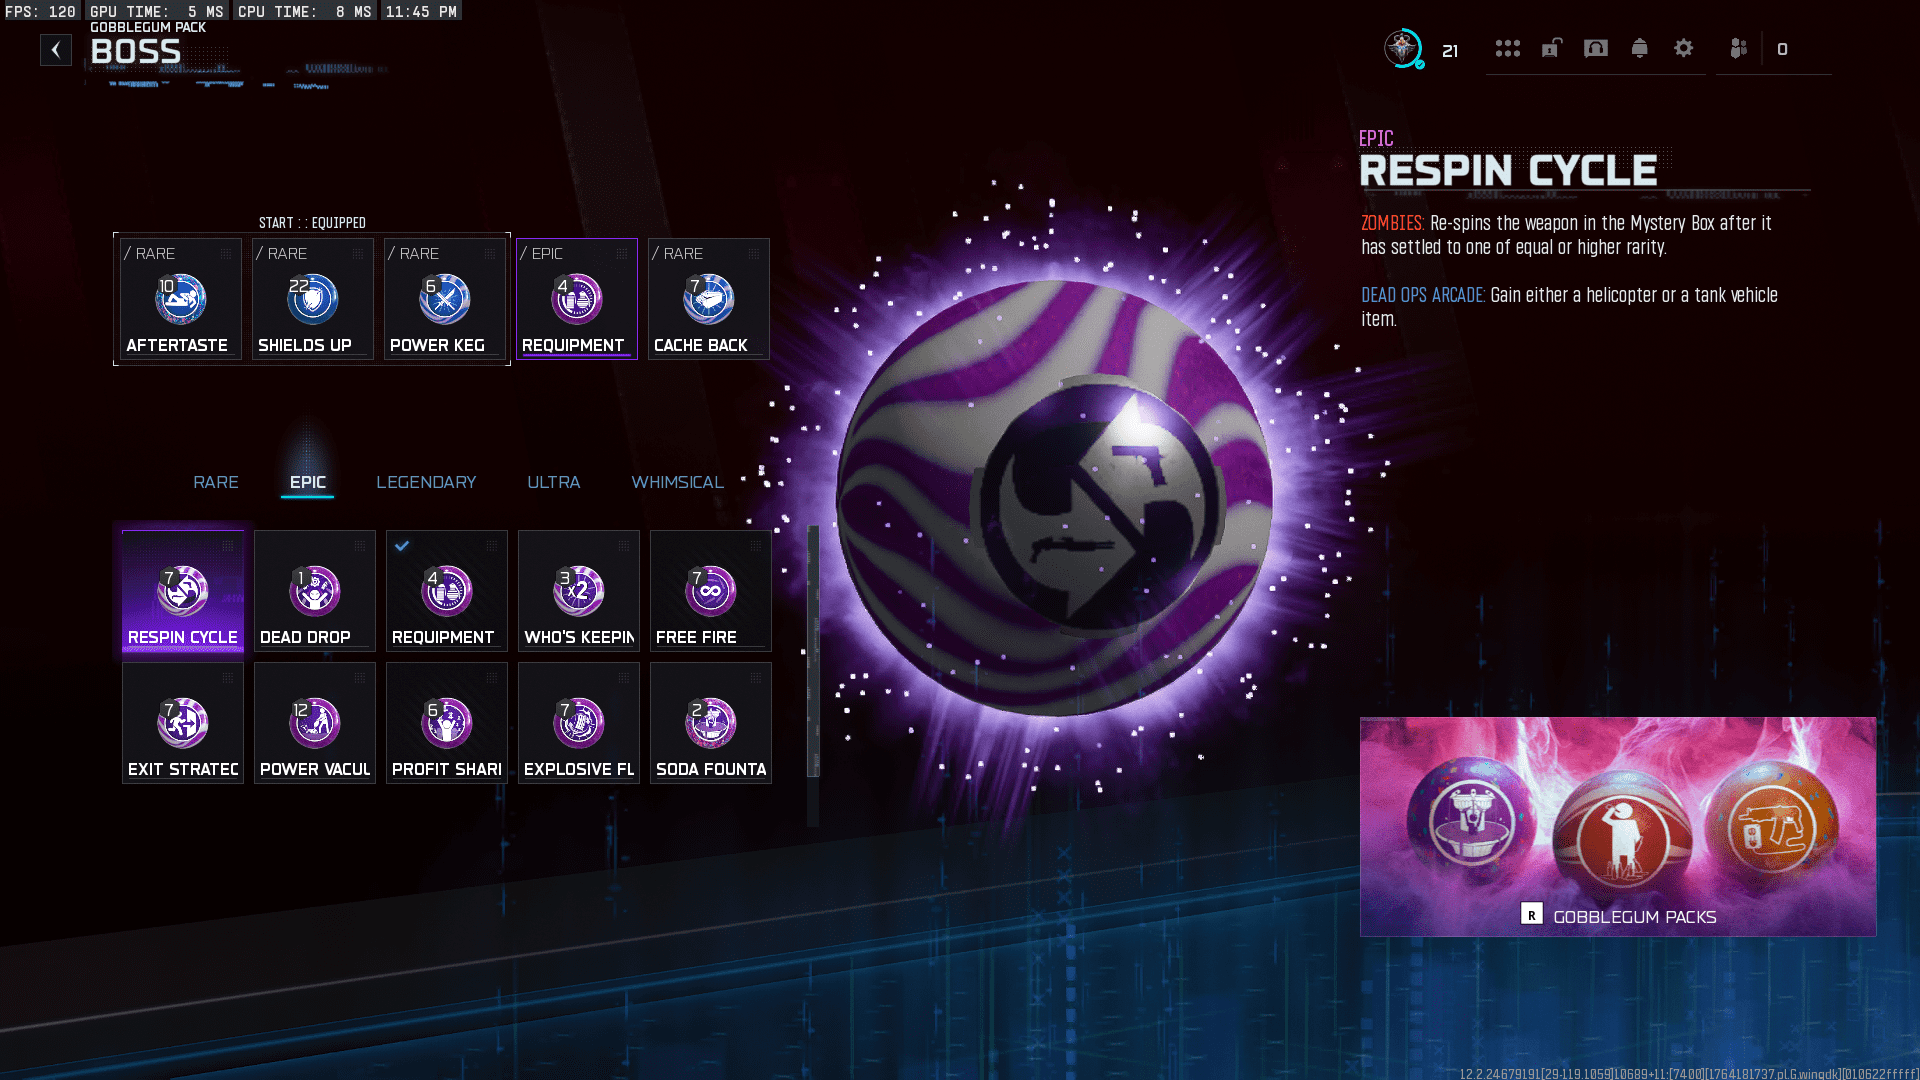The height and width of the screenshot is (1080, 1920).
Task: Click the equipped Shields Up slot
Action: click(312, 300)
